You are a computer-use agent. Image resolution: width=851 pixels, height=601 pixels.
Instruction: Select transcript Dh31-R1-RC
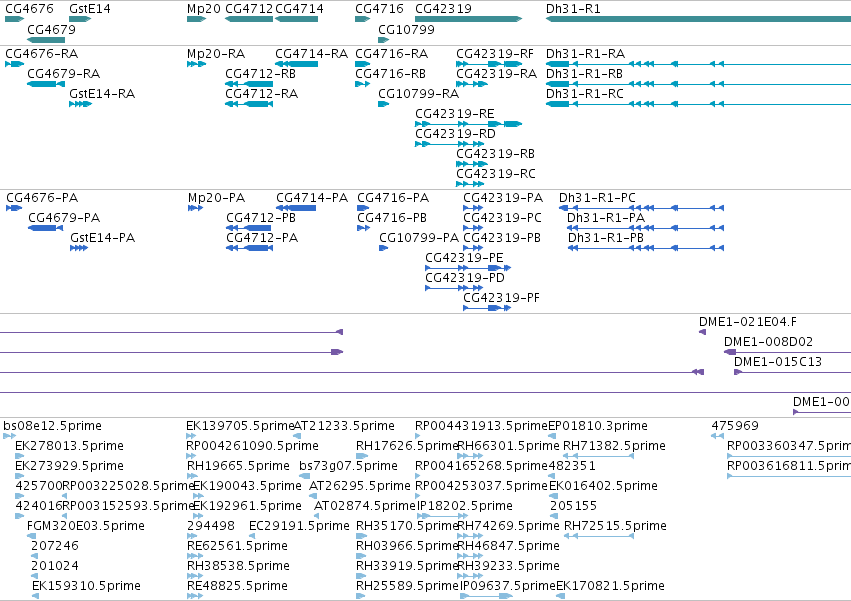coord(585,94)
